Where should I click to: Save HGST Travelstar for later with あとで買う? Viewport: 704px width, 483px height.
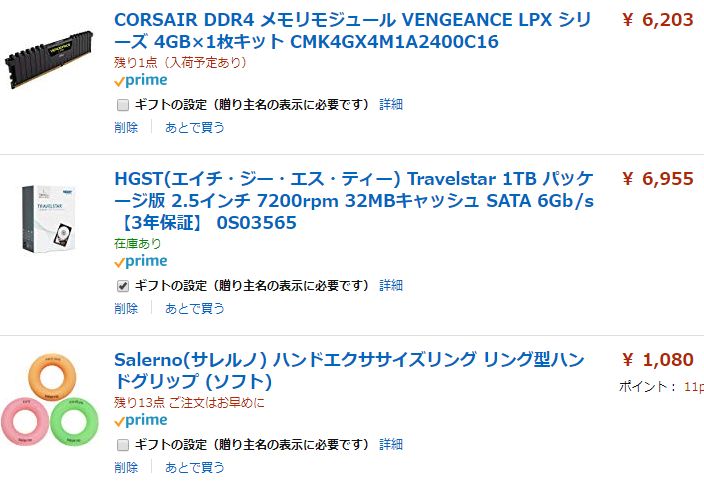pos(194,309)
